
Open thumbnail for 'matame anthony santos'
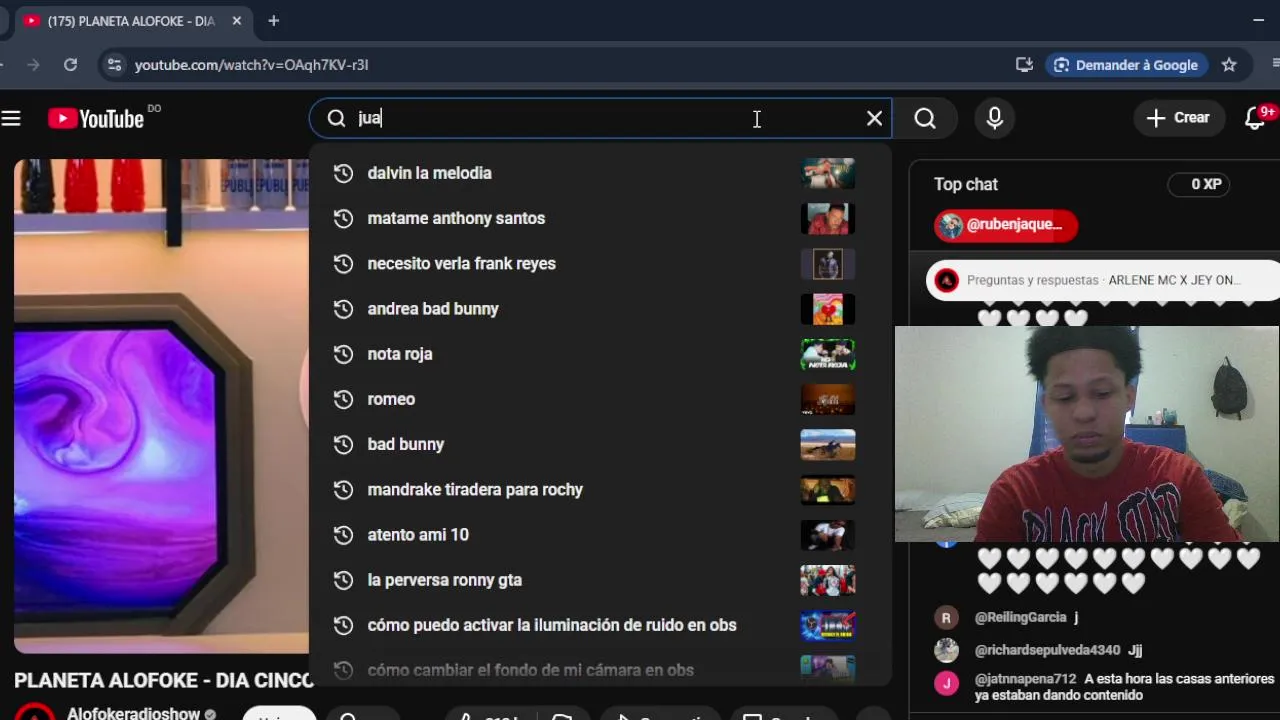[x=828, y=218]
